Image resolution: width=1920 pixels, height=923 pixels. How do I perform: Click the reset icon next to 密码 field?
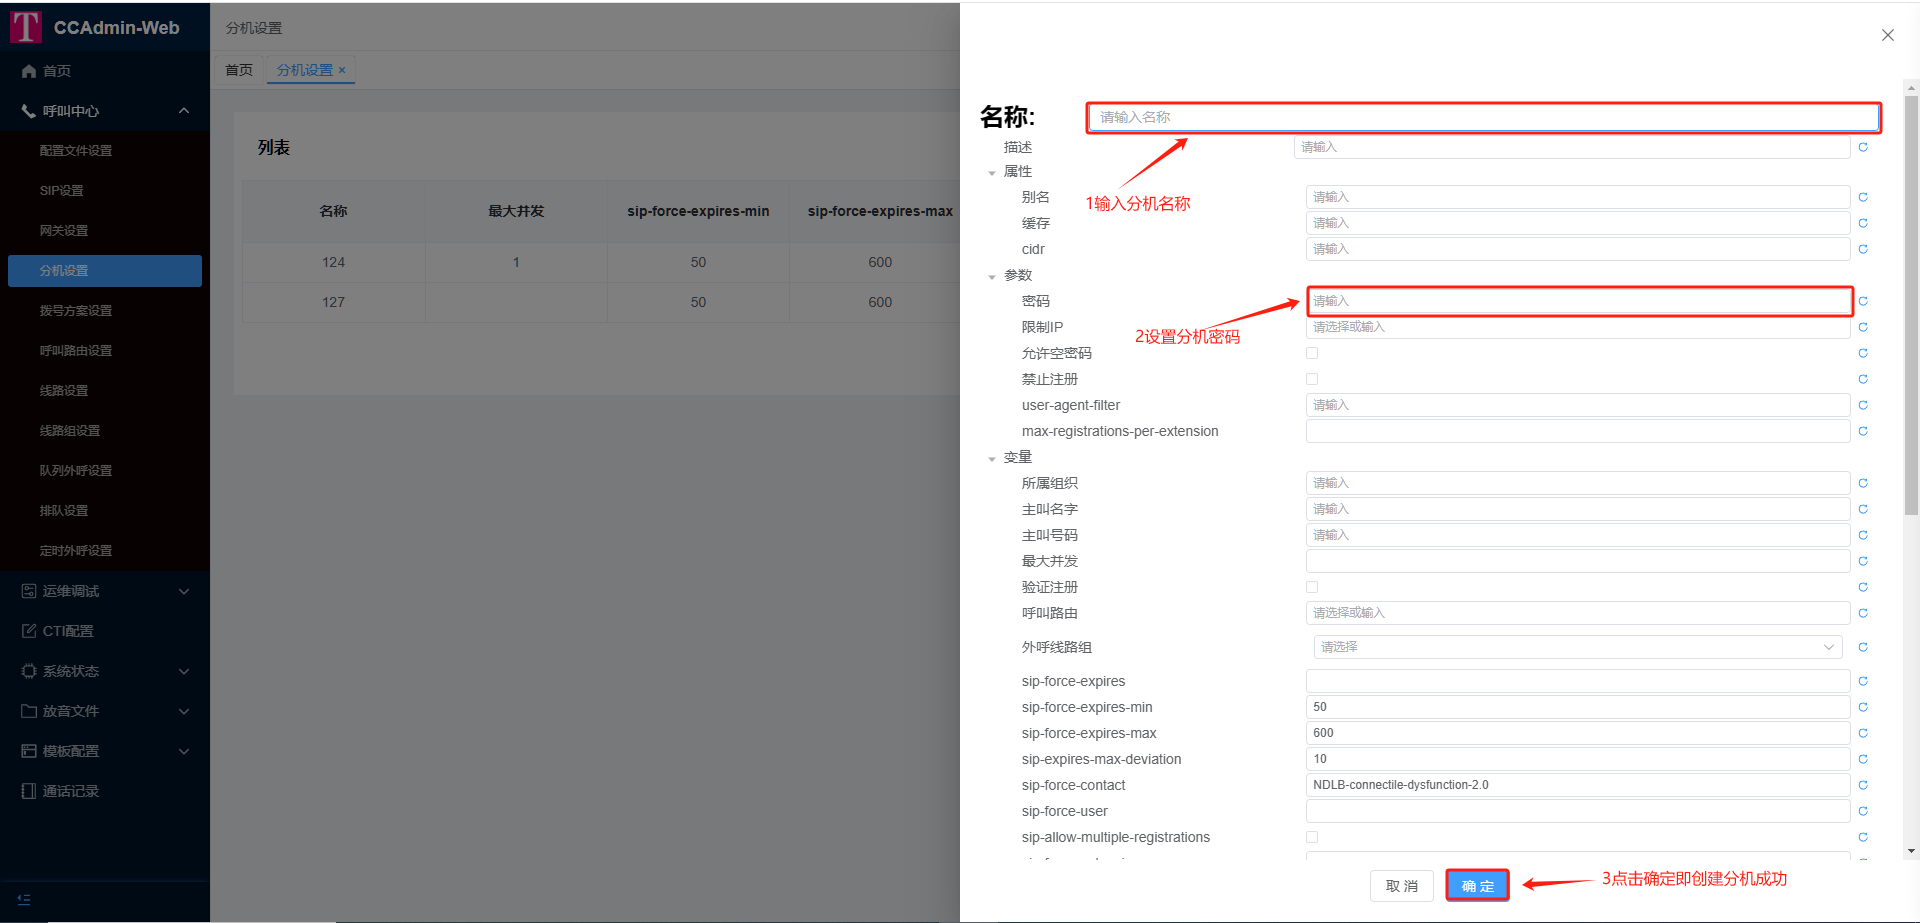point(1862,301)
